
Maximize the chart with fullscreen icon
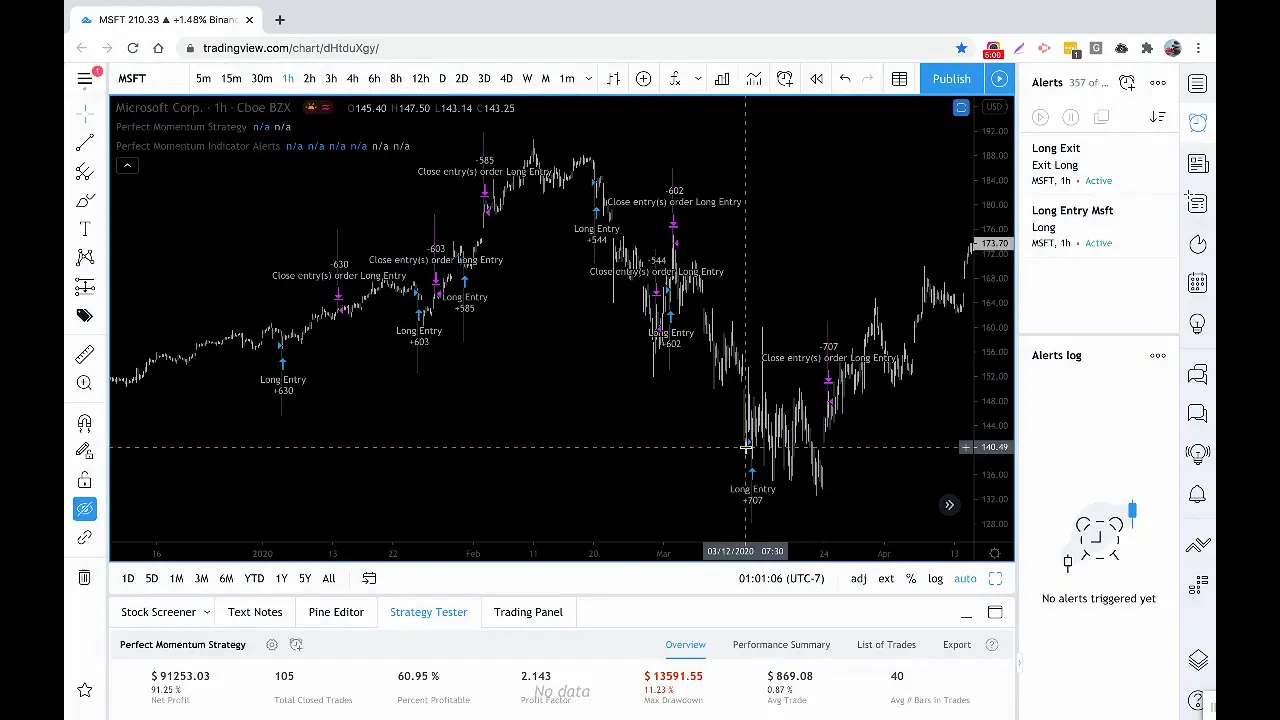pyautogui.click(x=995, y=578)
